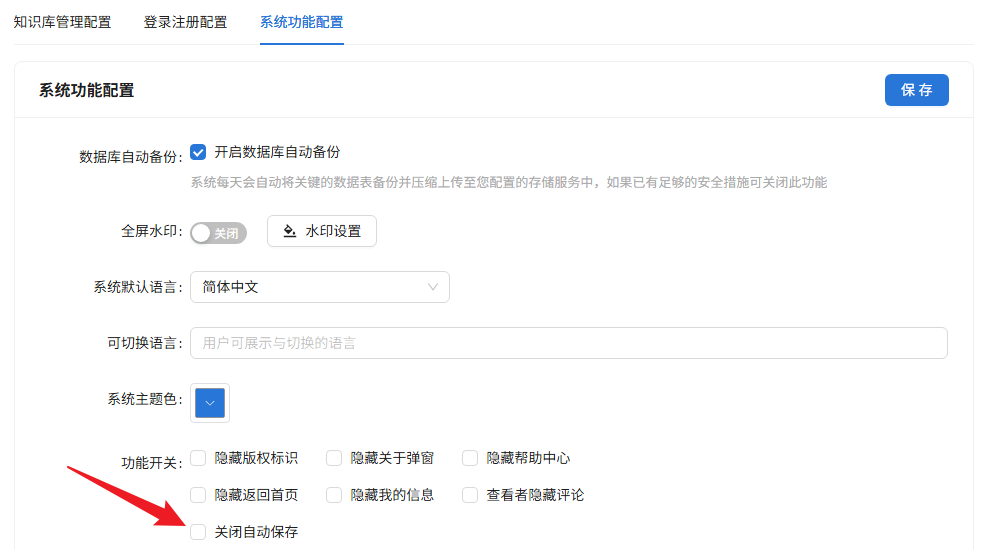
Task: Open the 登录注册配置 tab
Action: click(185, 22)
